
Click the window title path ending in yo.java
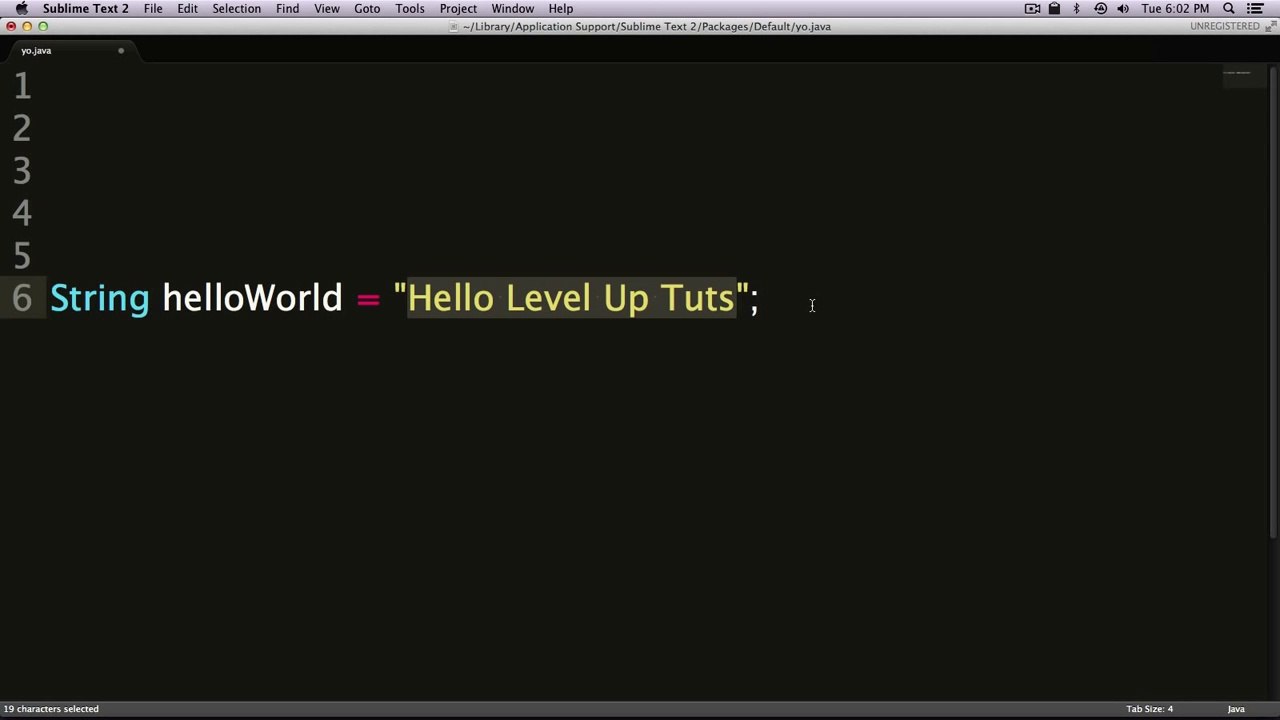tap(647, 26)
